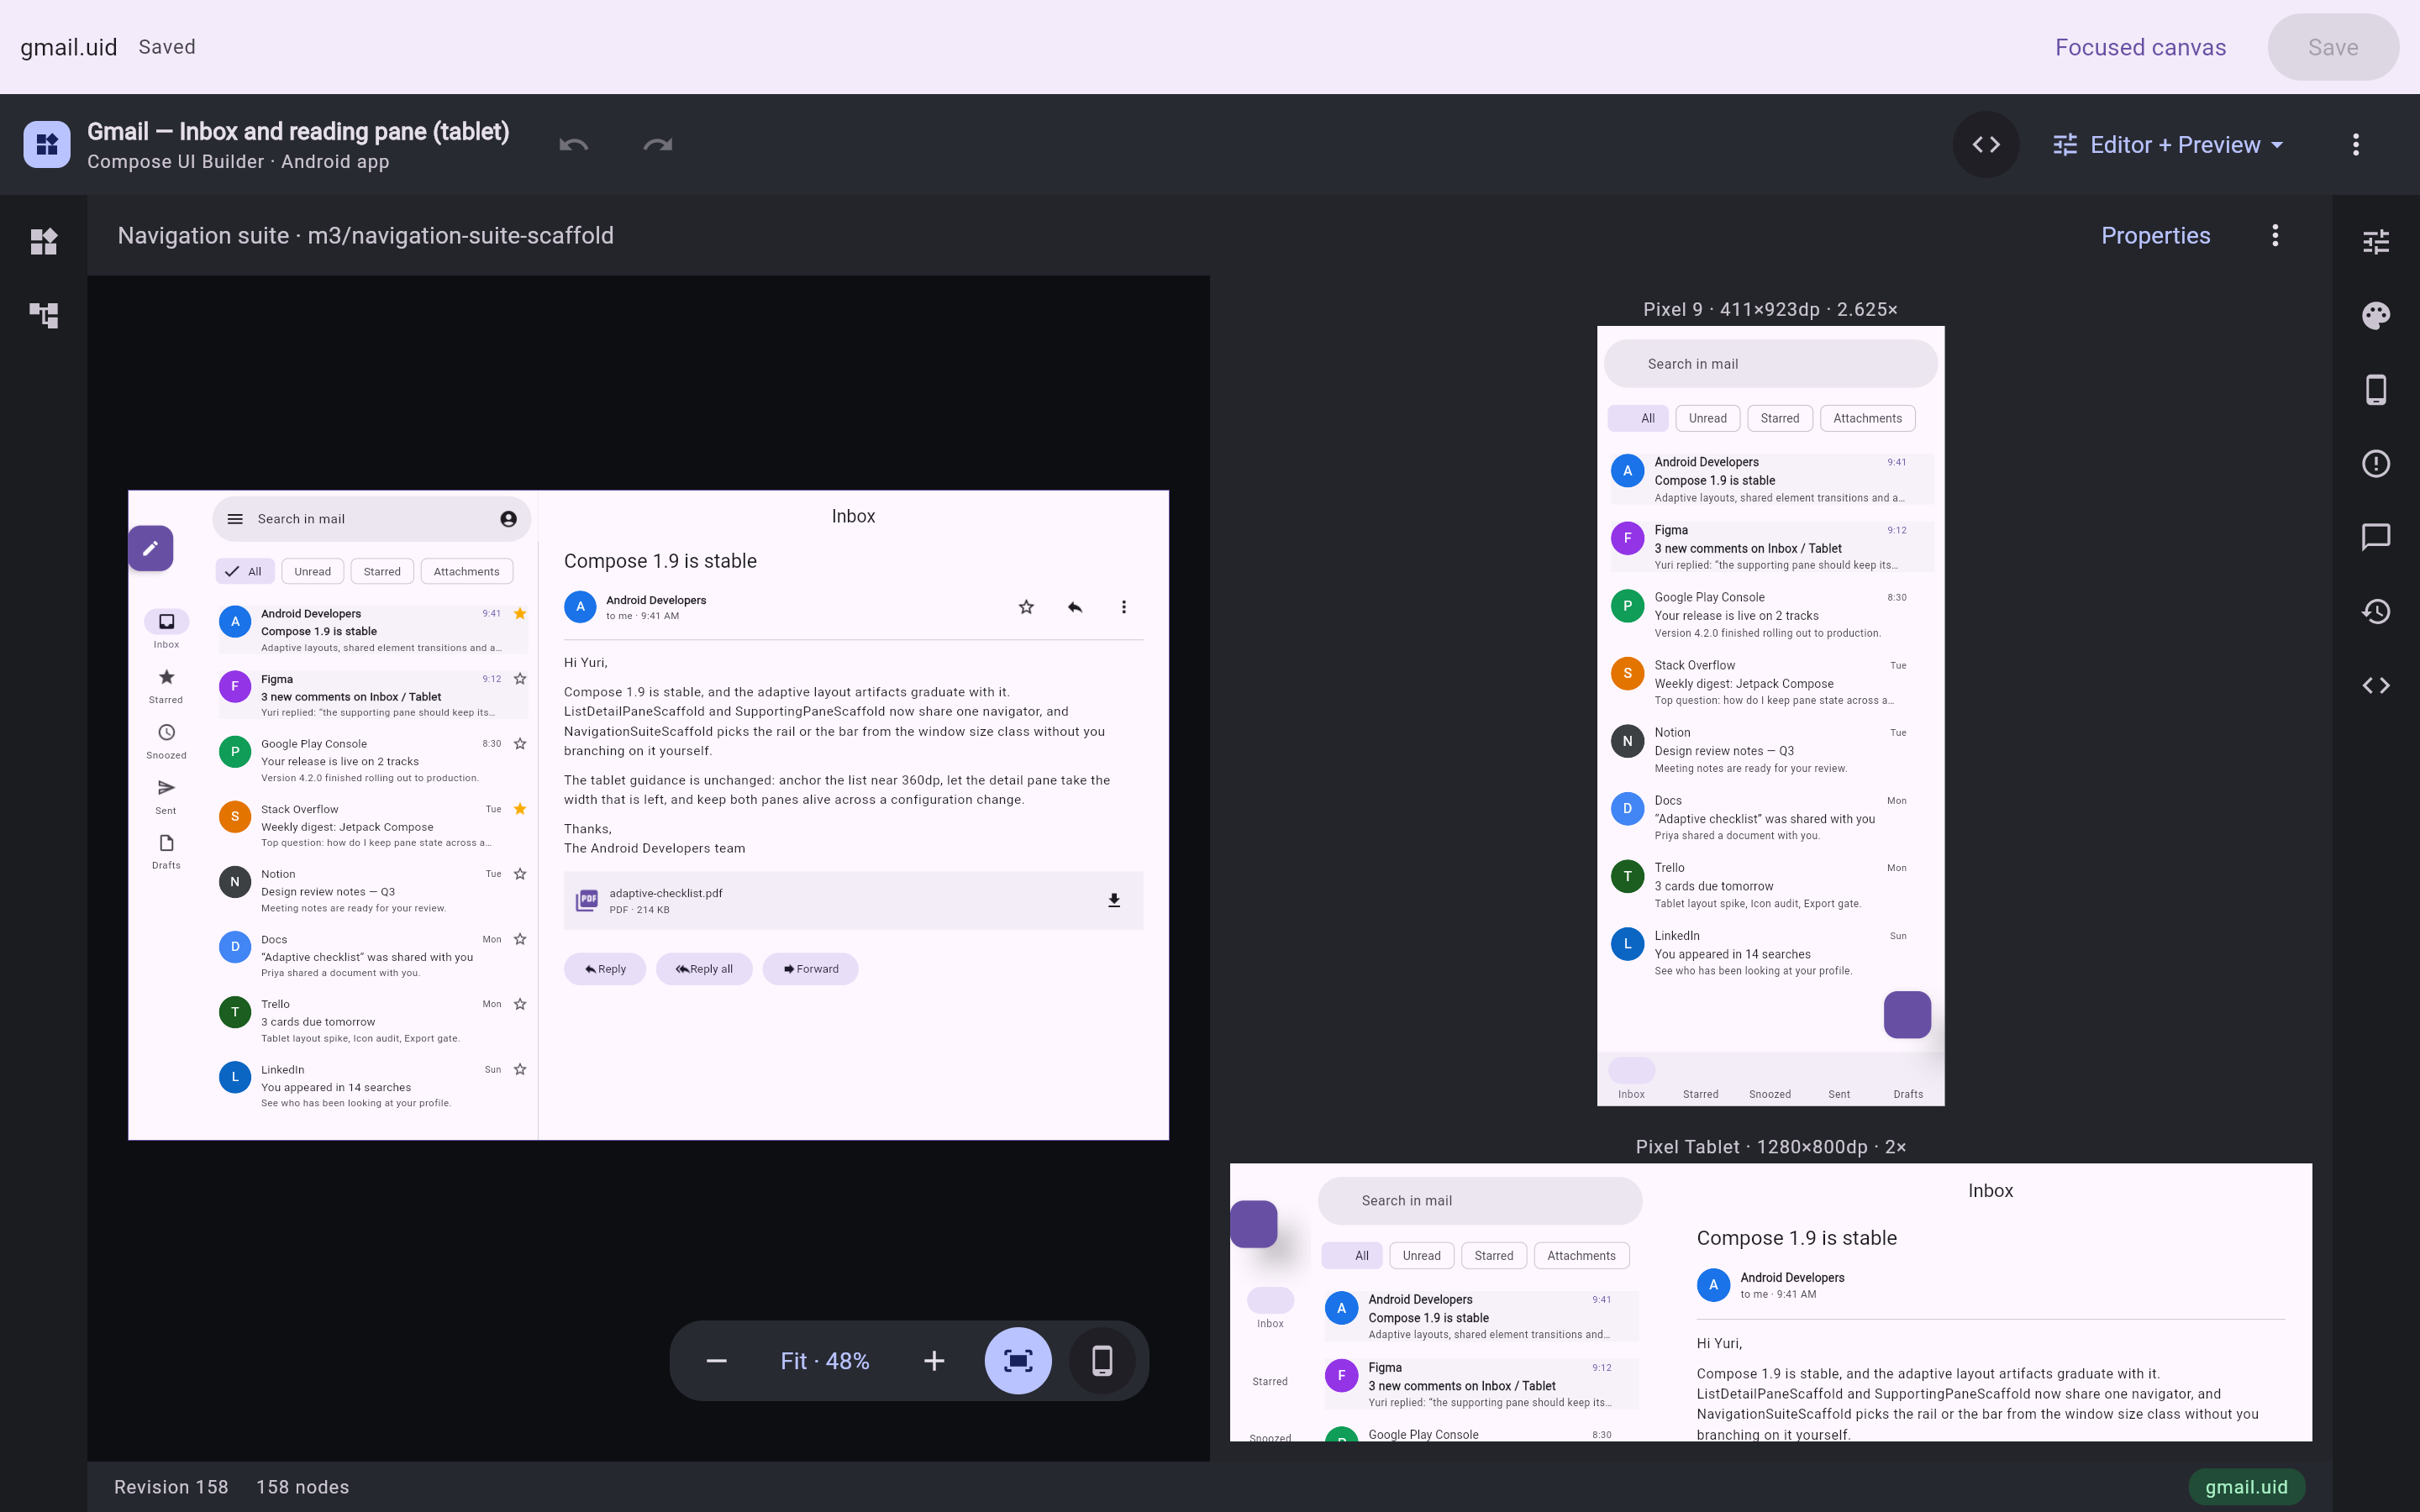
Task: Toggle the code view button in header
Action: coord(1986,144)
